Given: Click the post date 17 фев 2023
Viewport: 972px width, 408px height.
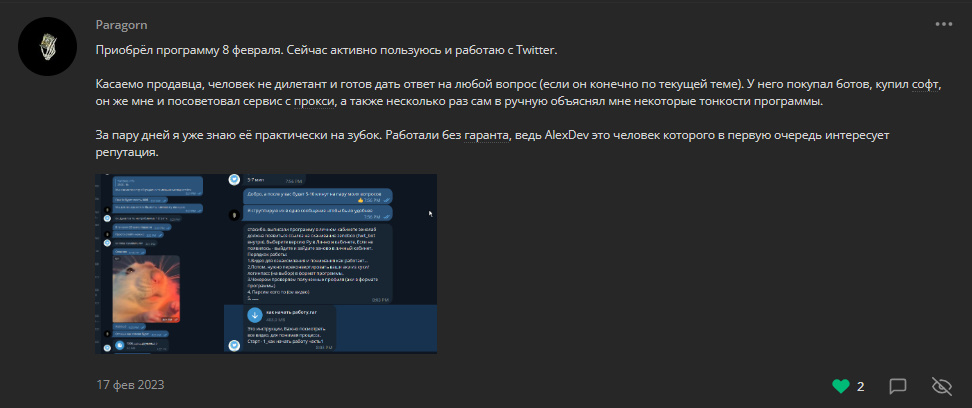Looking at the screenshot, I should [x=130, y=384].
